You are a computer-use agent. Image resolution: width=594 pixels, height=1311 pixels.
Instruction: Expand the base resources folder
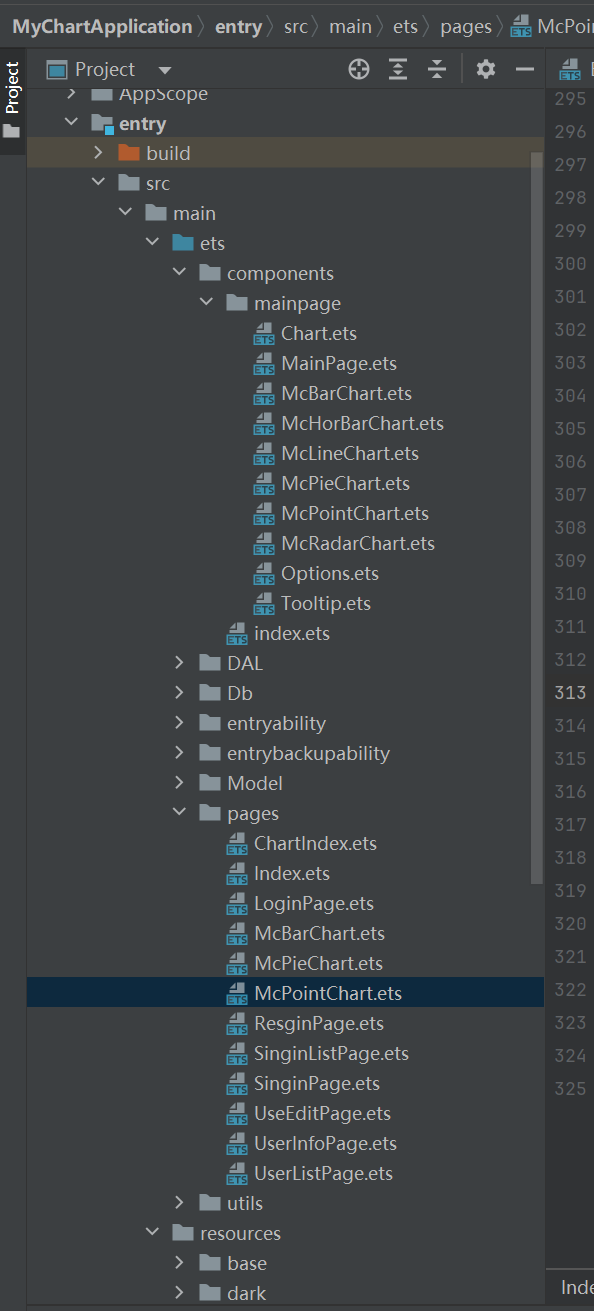(x=178, y=1263)
